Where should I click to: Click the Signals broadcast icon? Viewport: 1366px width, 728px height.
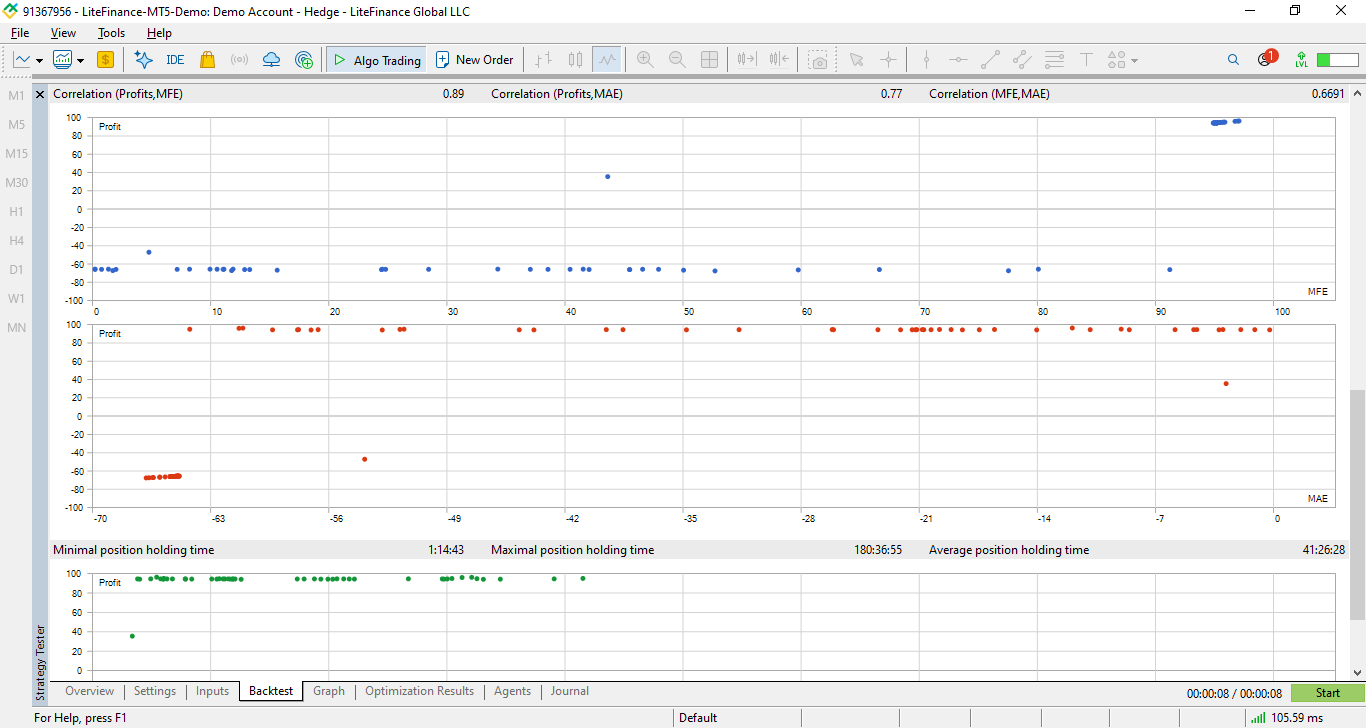coord(239,60)
